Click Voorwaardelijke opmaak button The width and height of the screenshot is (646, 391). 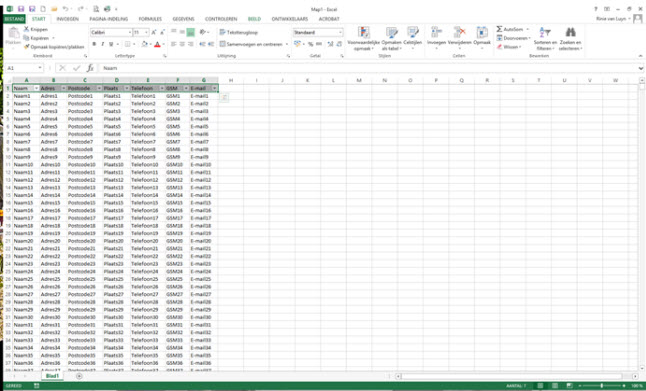[363, 39]
